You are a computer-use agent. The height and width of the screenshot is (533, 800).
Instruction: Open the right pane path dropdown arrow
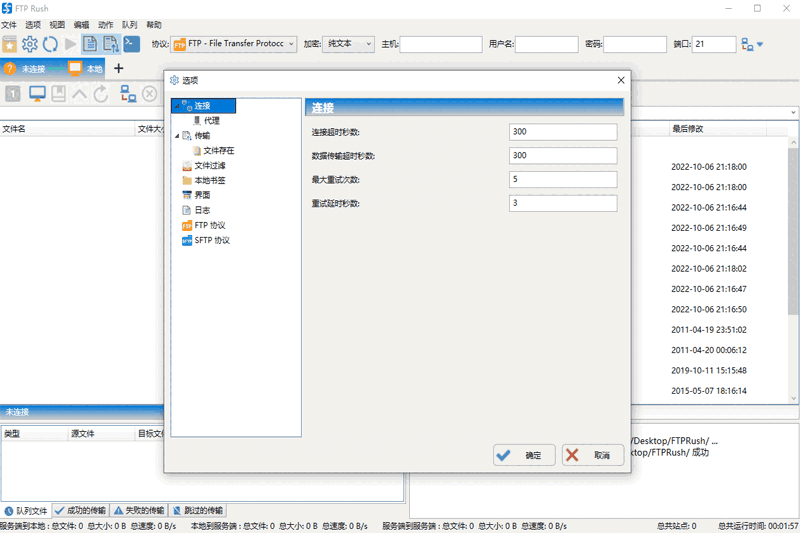[793, 113]
